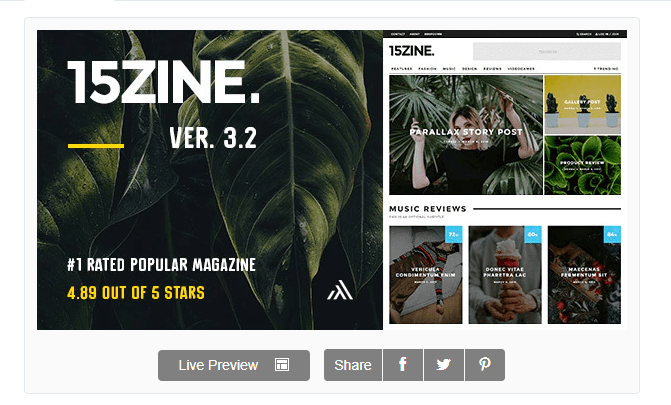Open the Product Review green leaves thumbnail

tap(582, 165)
